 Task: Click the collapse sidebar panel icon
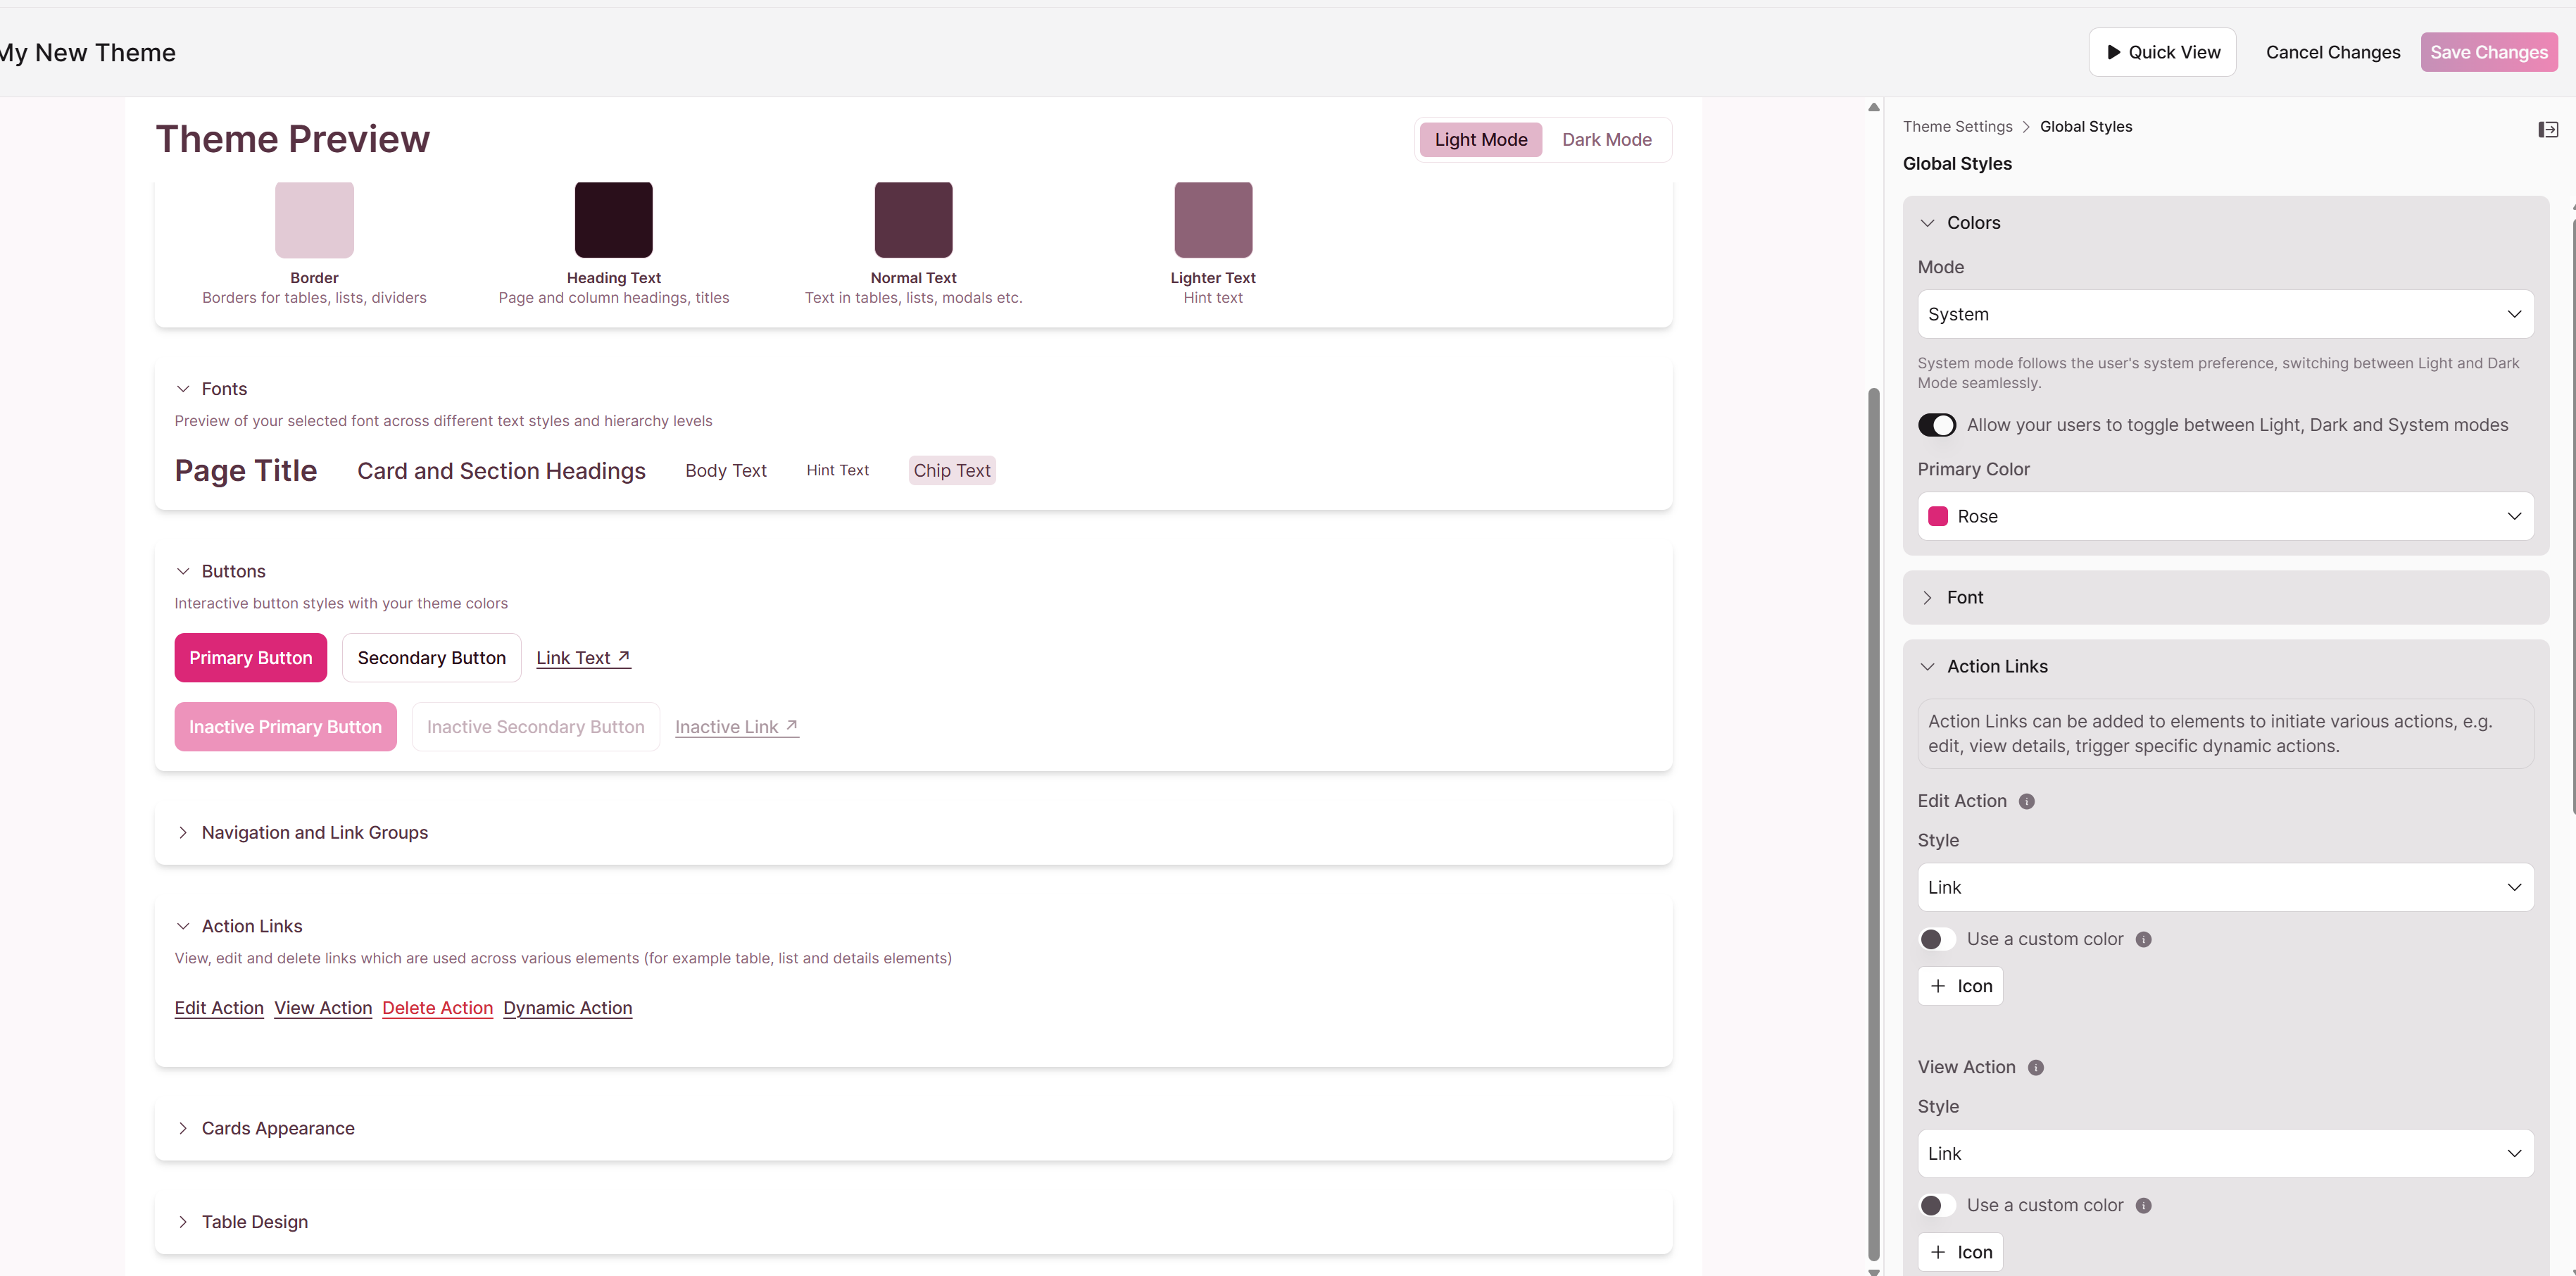point(2547,129)
